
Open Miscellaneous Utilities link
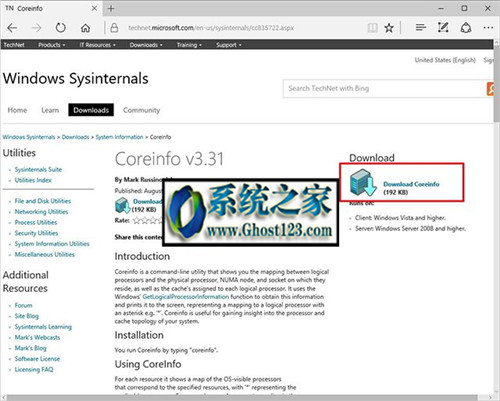point(45,254)
